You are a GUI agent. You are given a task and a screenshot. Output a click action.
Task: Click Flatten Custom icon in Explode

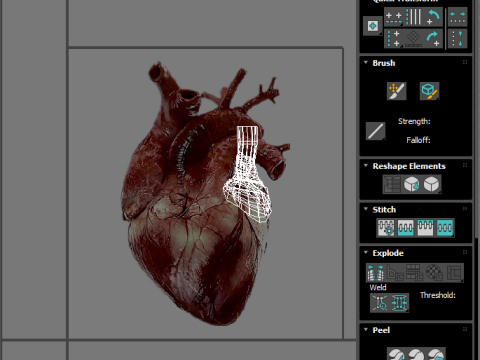454,273
